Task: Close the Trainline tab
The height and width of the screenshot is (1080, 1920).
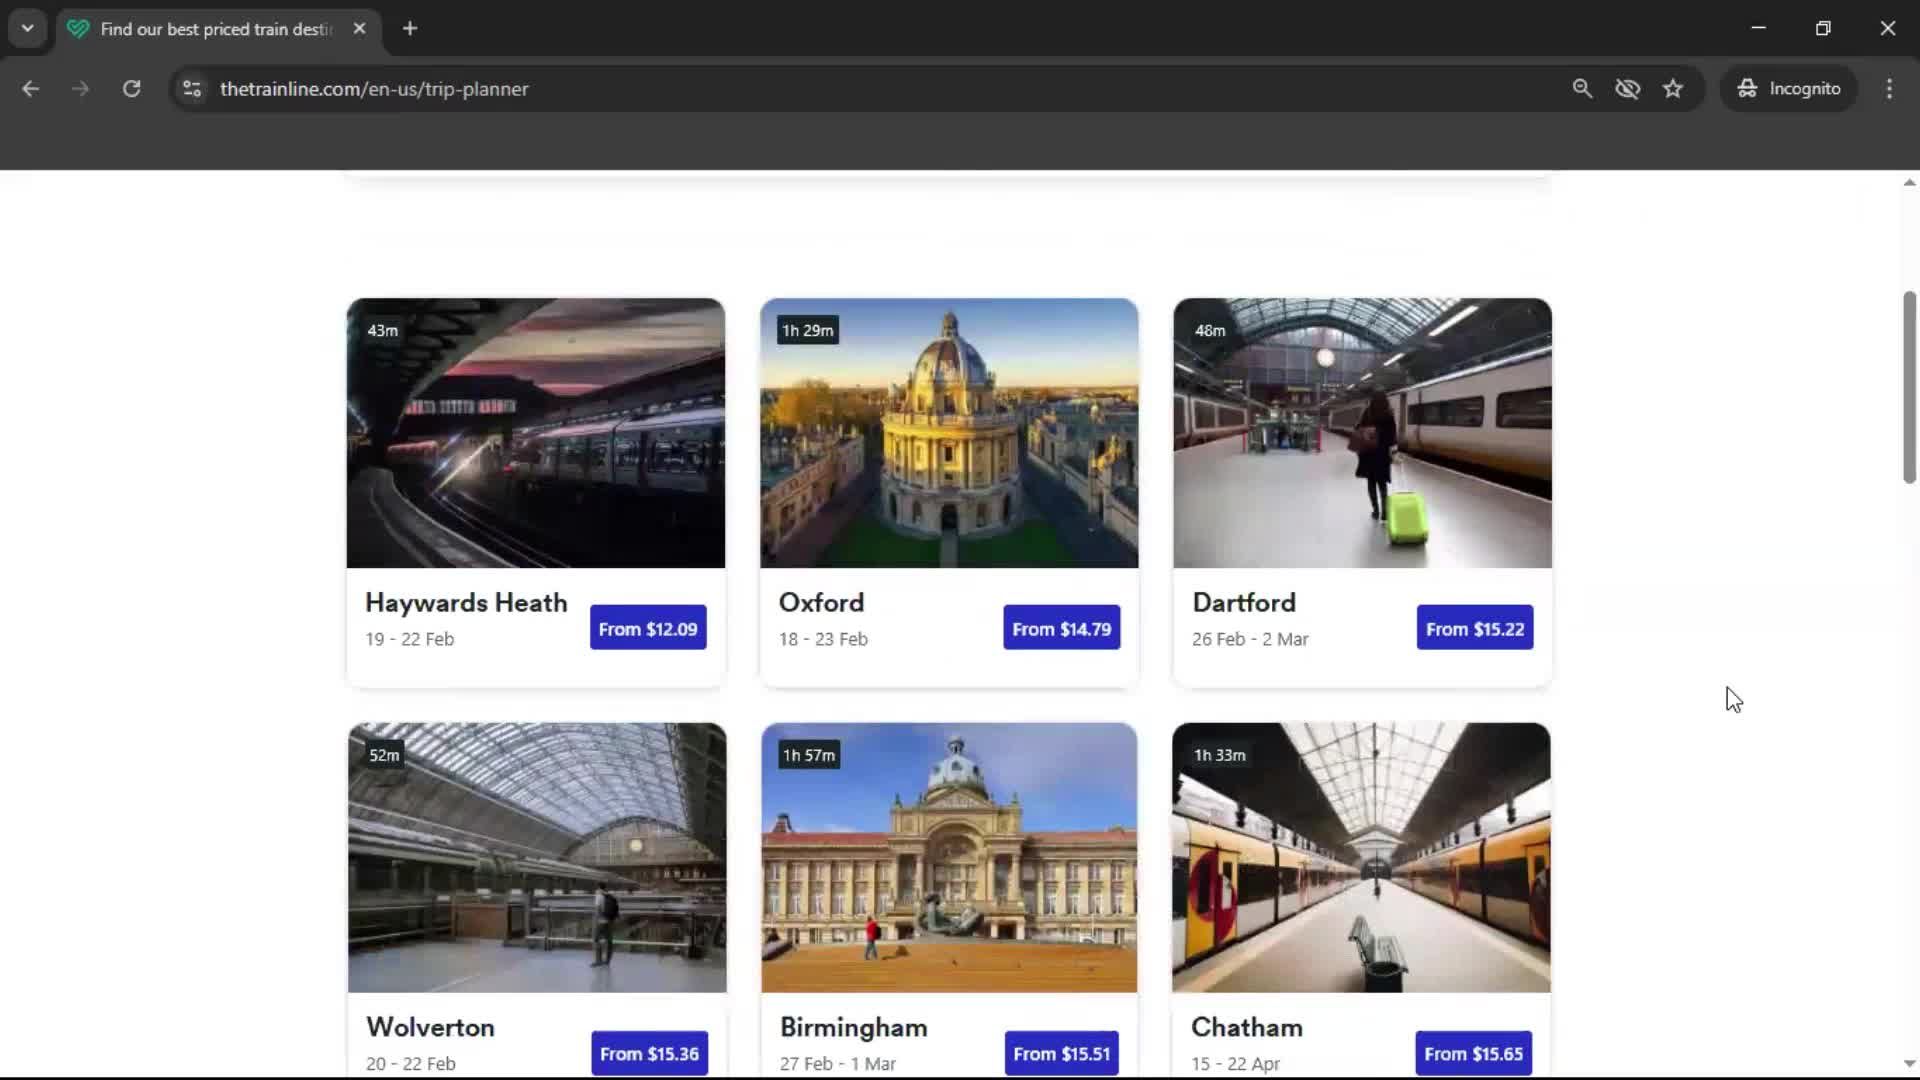Action: click(360, 29)
